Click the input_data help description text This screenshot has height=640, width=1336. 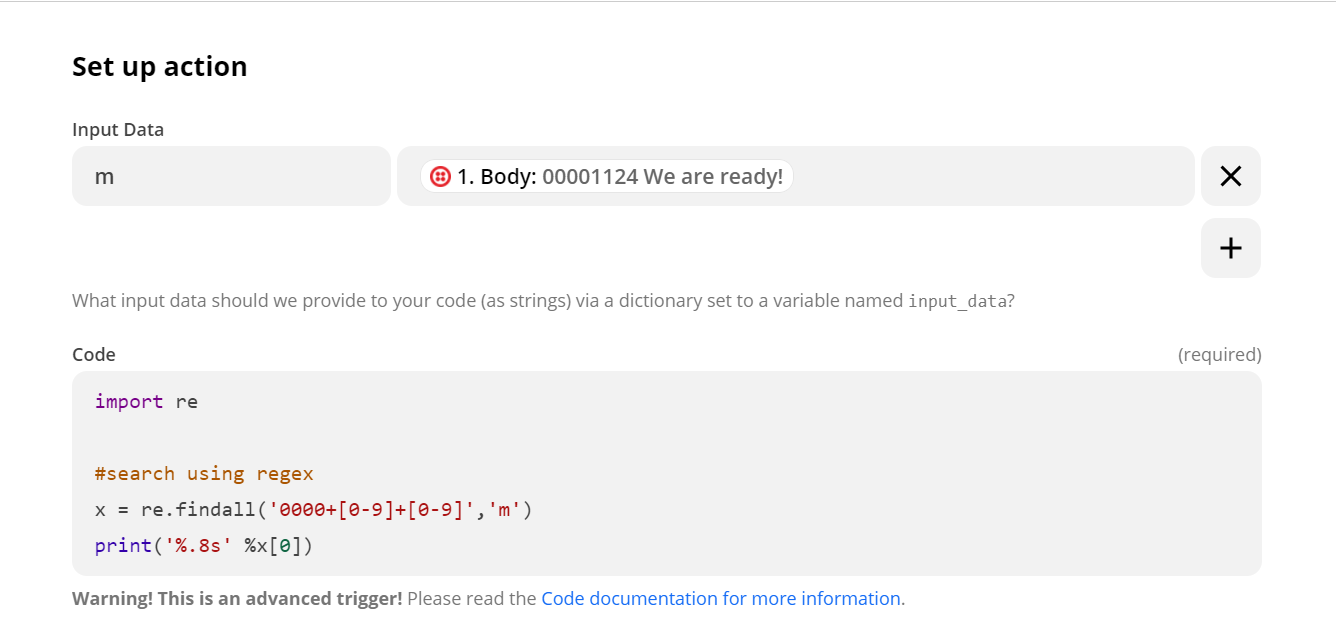click(543, 301)
